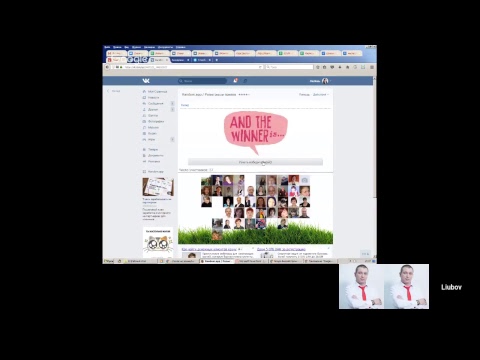Switch to the Gmail browser tab
Screen dimensions: 480x360
pos(116,53)
